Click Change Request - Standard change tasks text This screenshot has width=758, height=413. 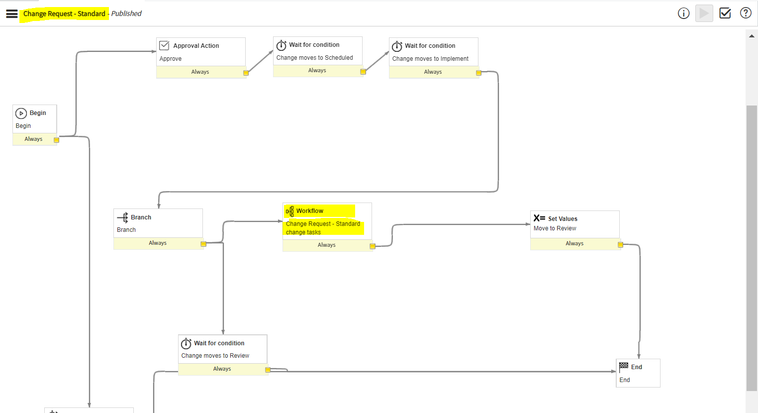(323, 228)
